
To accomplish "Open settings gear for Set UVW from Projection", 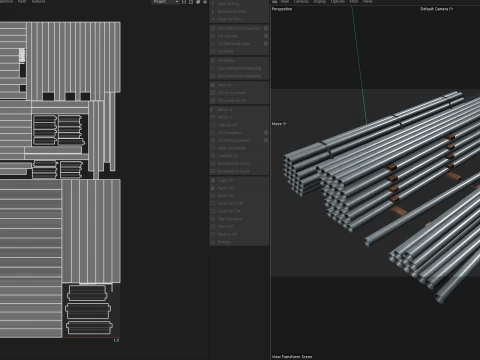I will [266, 28].
